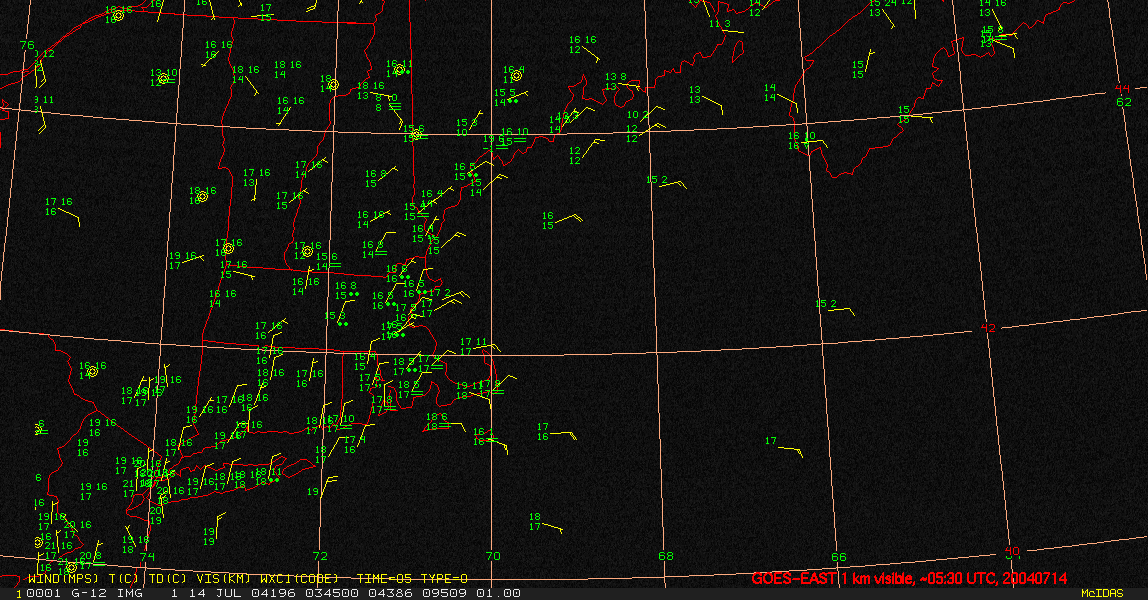Click the station plot 11 3 near top

(720, 24)
